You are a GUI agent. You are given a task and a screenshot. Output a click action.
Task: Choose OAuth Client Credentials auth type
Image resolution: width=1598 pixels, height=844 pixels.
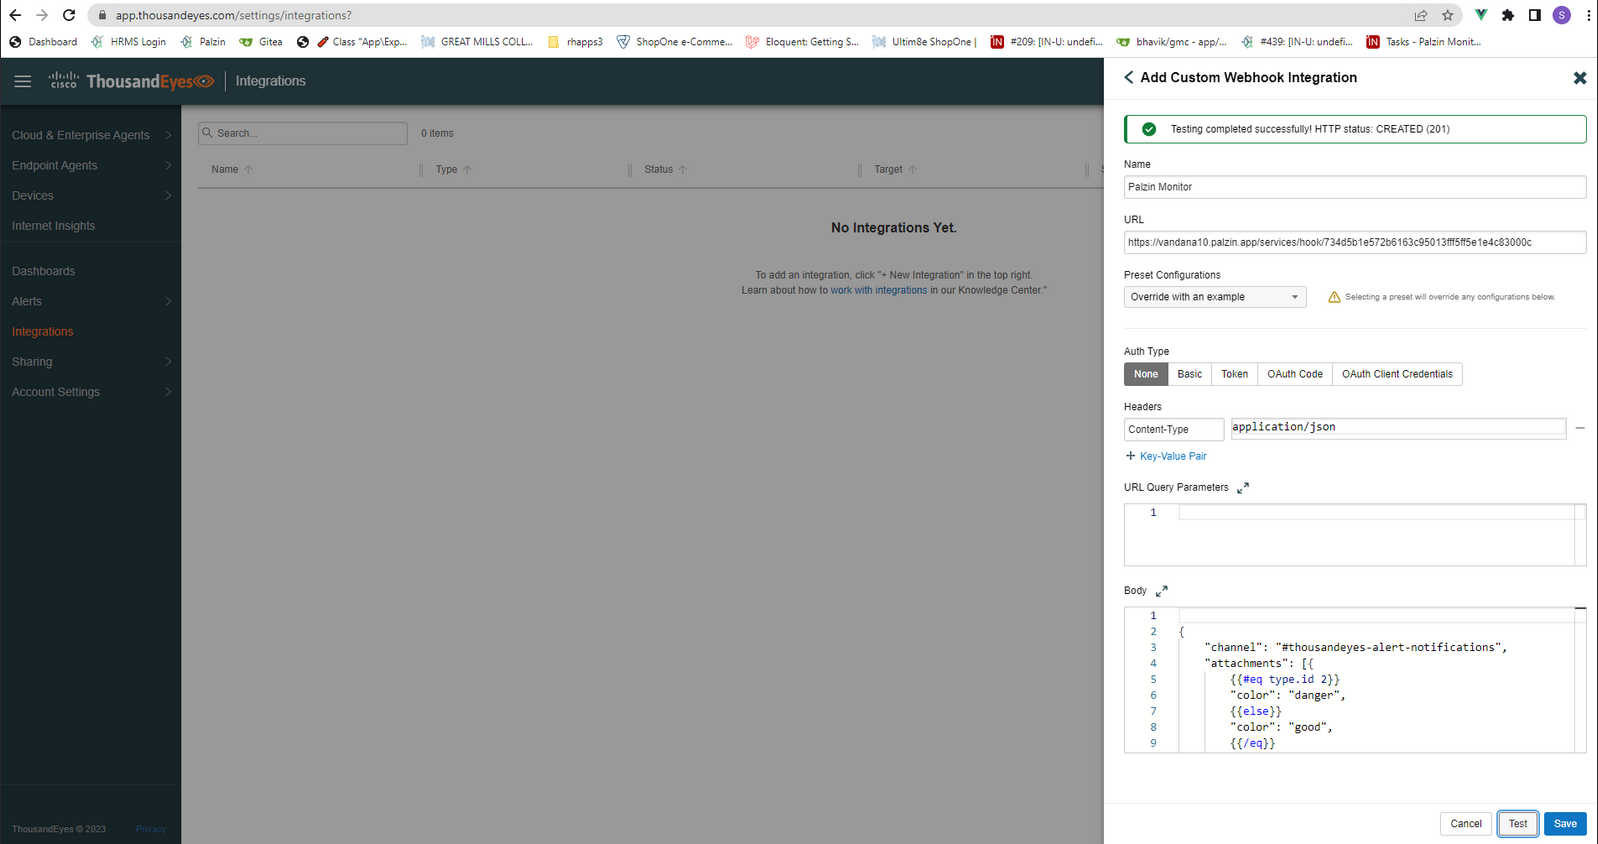coord(1397,374)
